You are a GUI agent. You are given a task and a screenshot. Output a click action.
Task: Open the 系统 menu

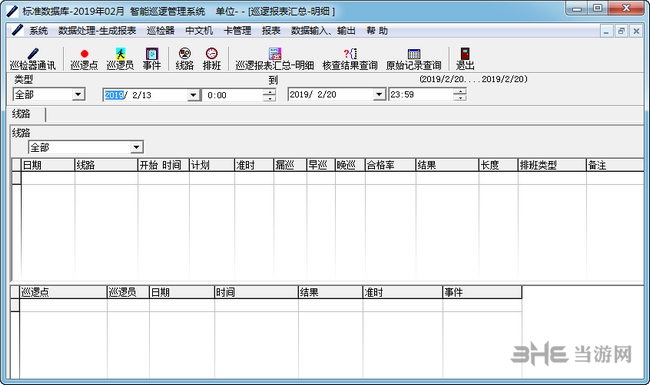click(38, 31)
